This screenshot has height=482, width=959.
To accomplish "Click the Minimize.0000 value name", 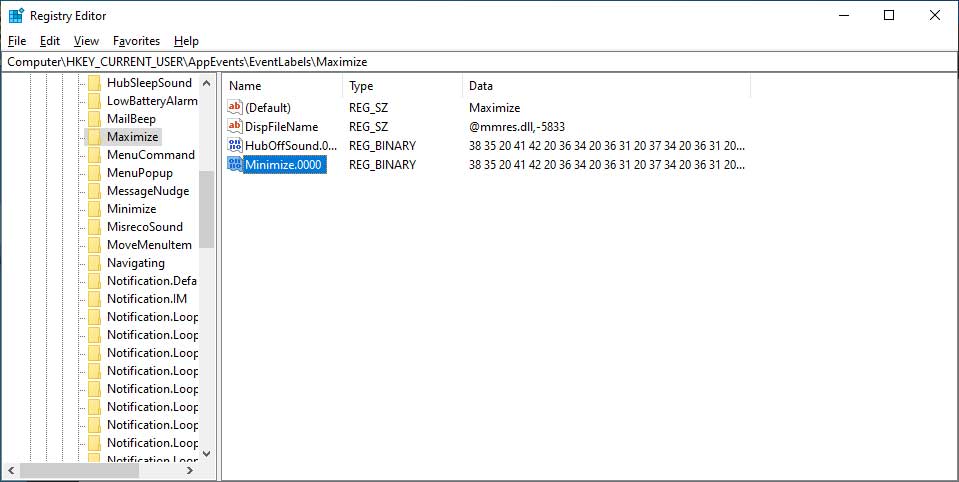I will coord(283,165).
